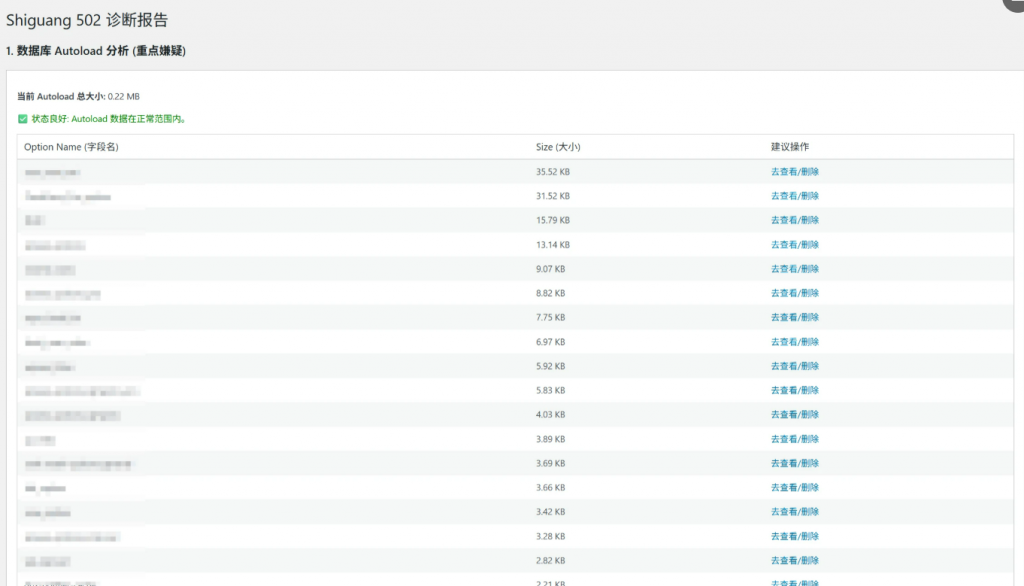Viewport: 1024px width, 586px height.
Task: Click 去查看/删除 next to 3.28 KB
Action: 794,536
